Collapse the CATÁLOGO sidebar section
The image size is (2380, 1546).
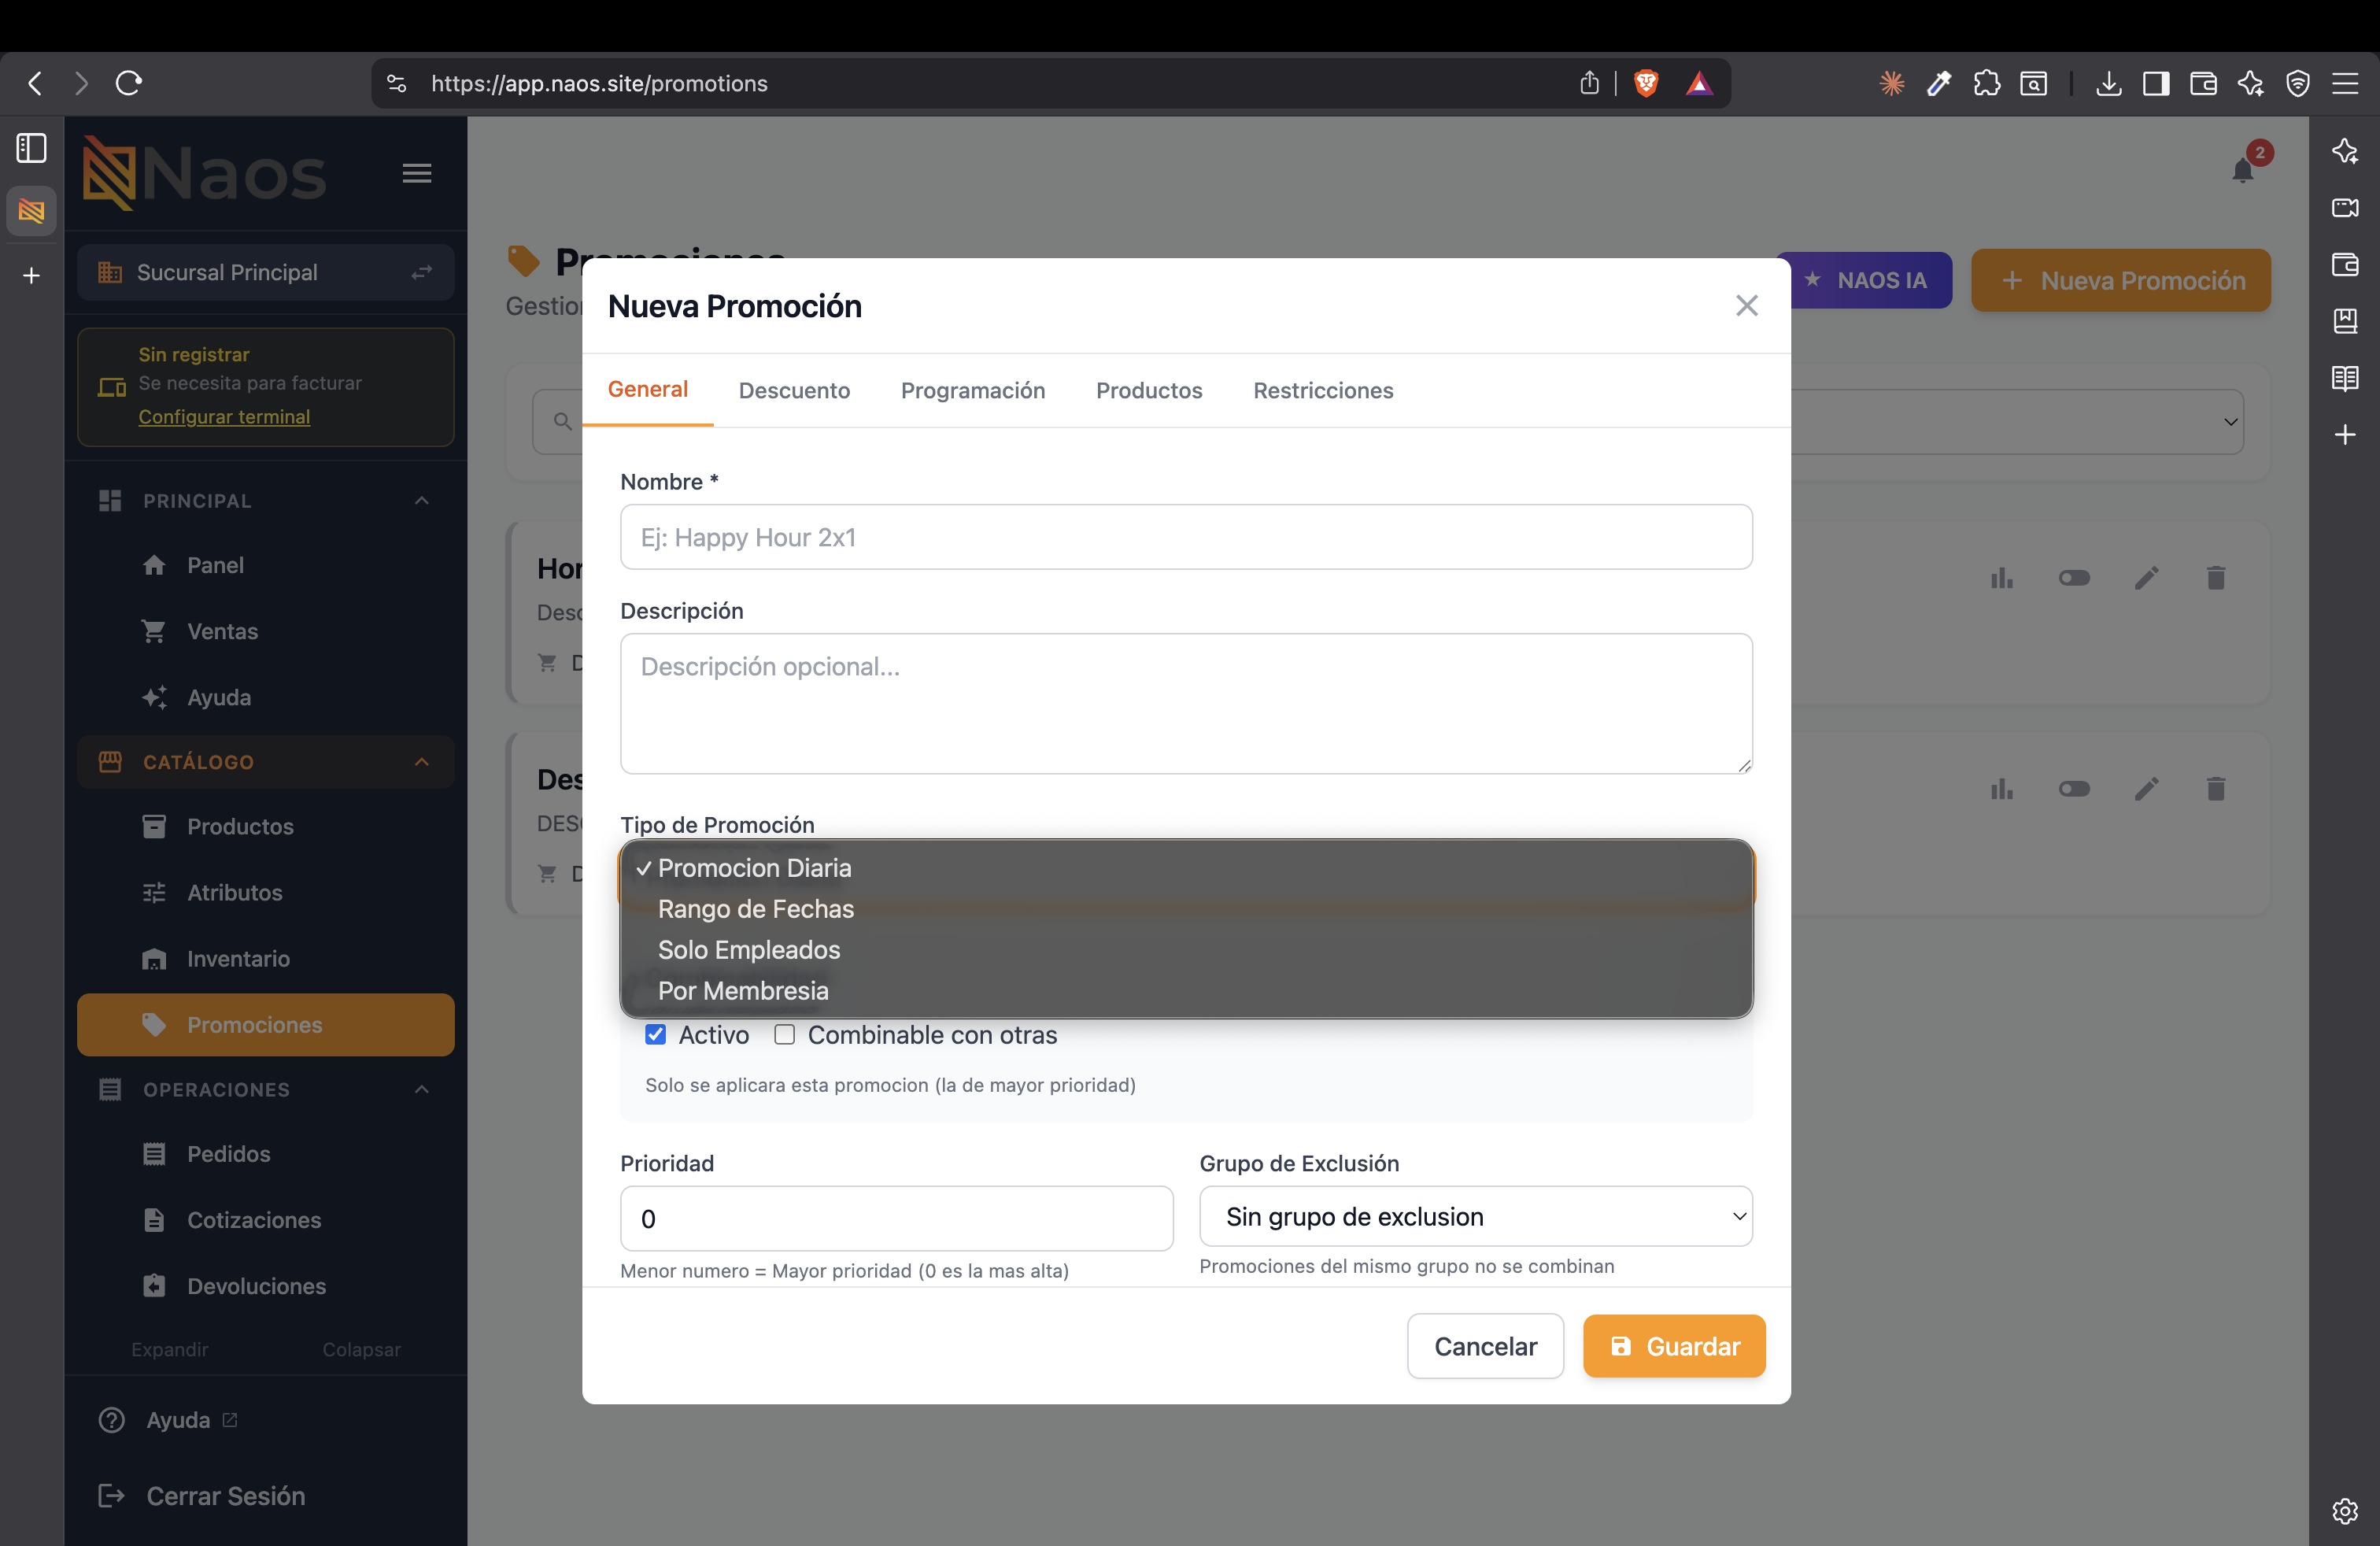pos(422,762)
